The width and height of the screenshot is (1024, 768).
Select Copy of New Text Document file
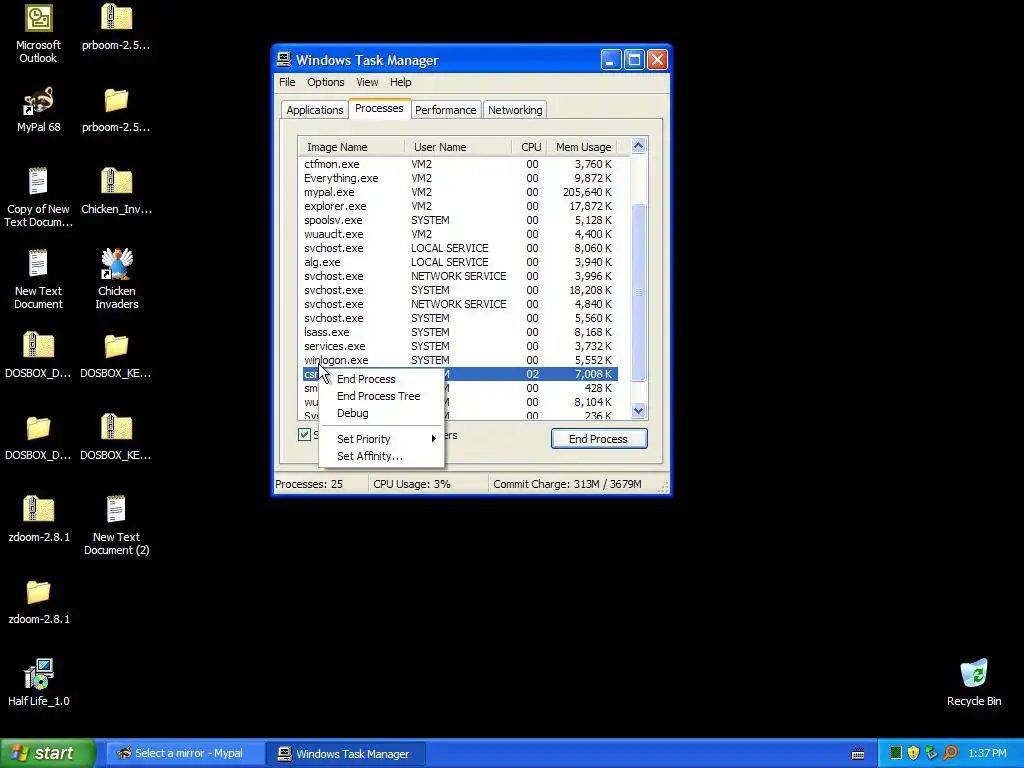pyautogui.click(x=38, y=182)
